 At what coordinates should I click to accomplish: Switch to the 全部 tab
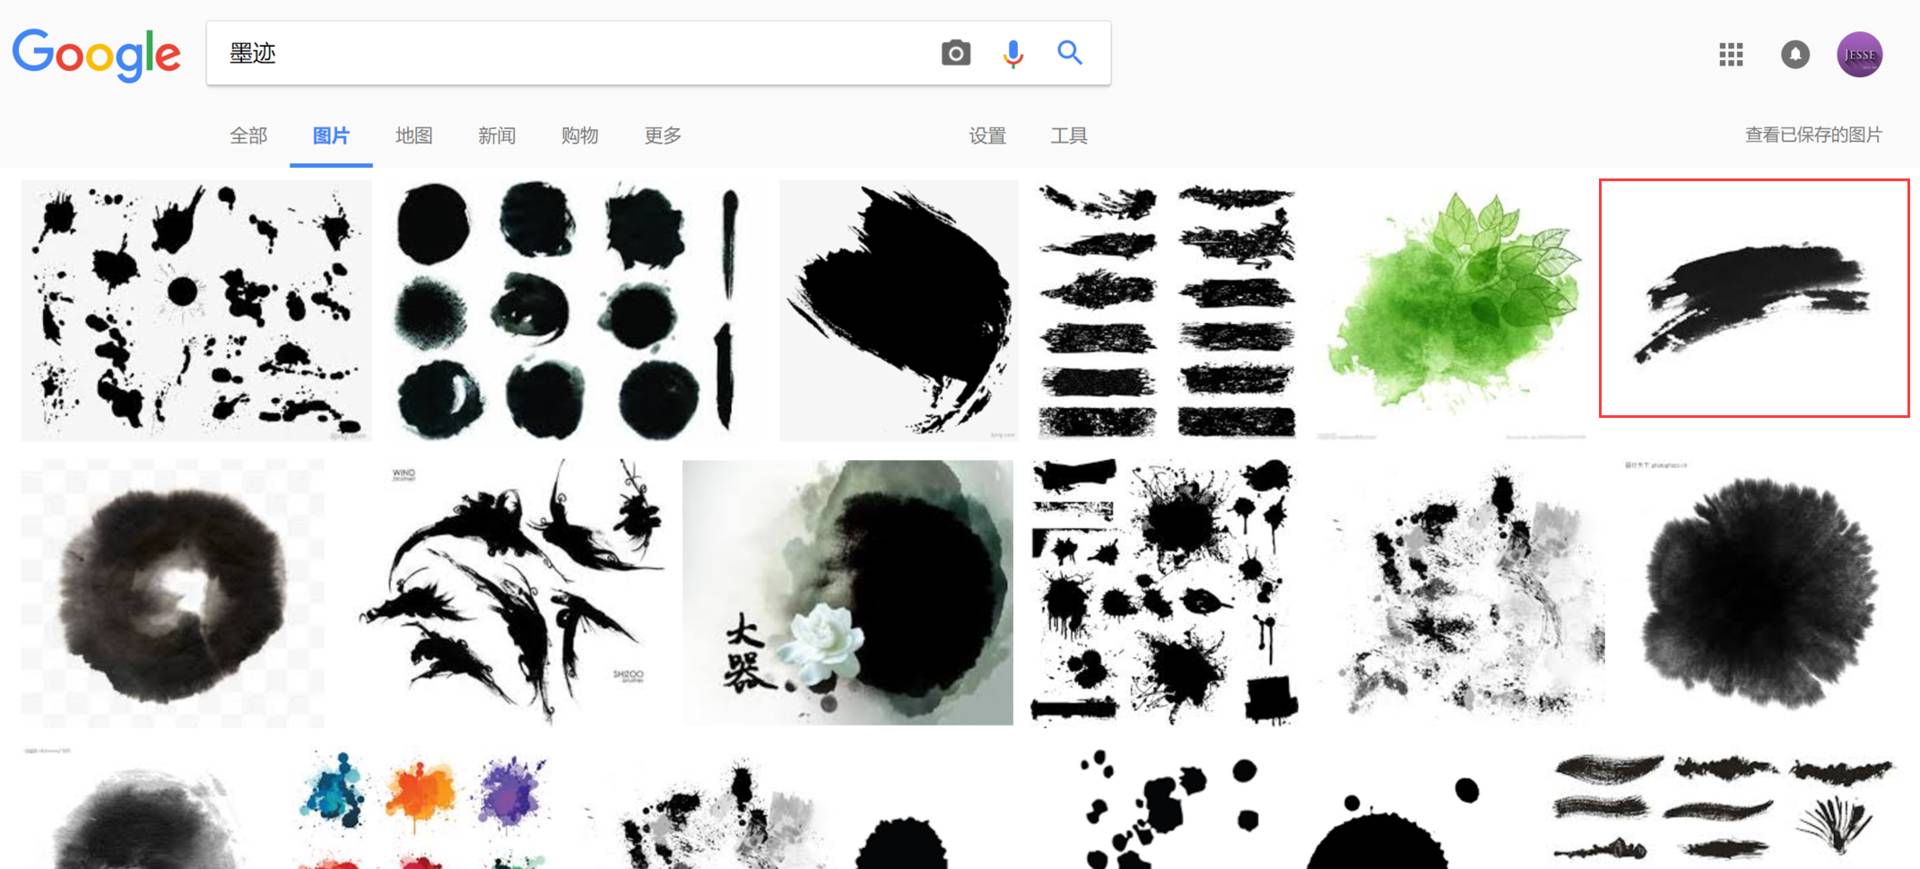249,136
